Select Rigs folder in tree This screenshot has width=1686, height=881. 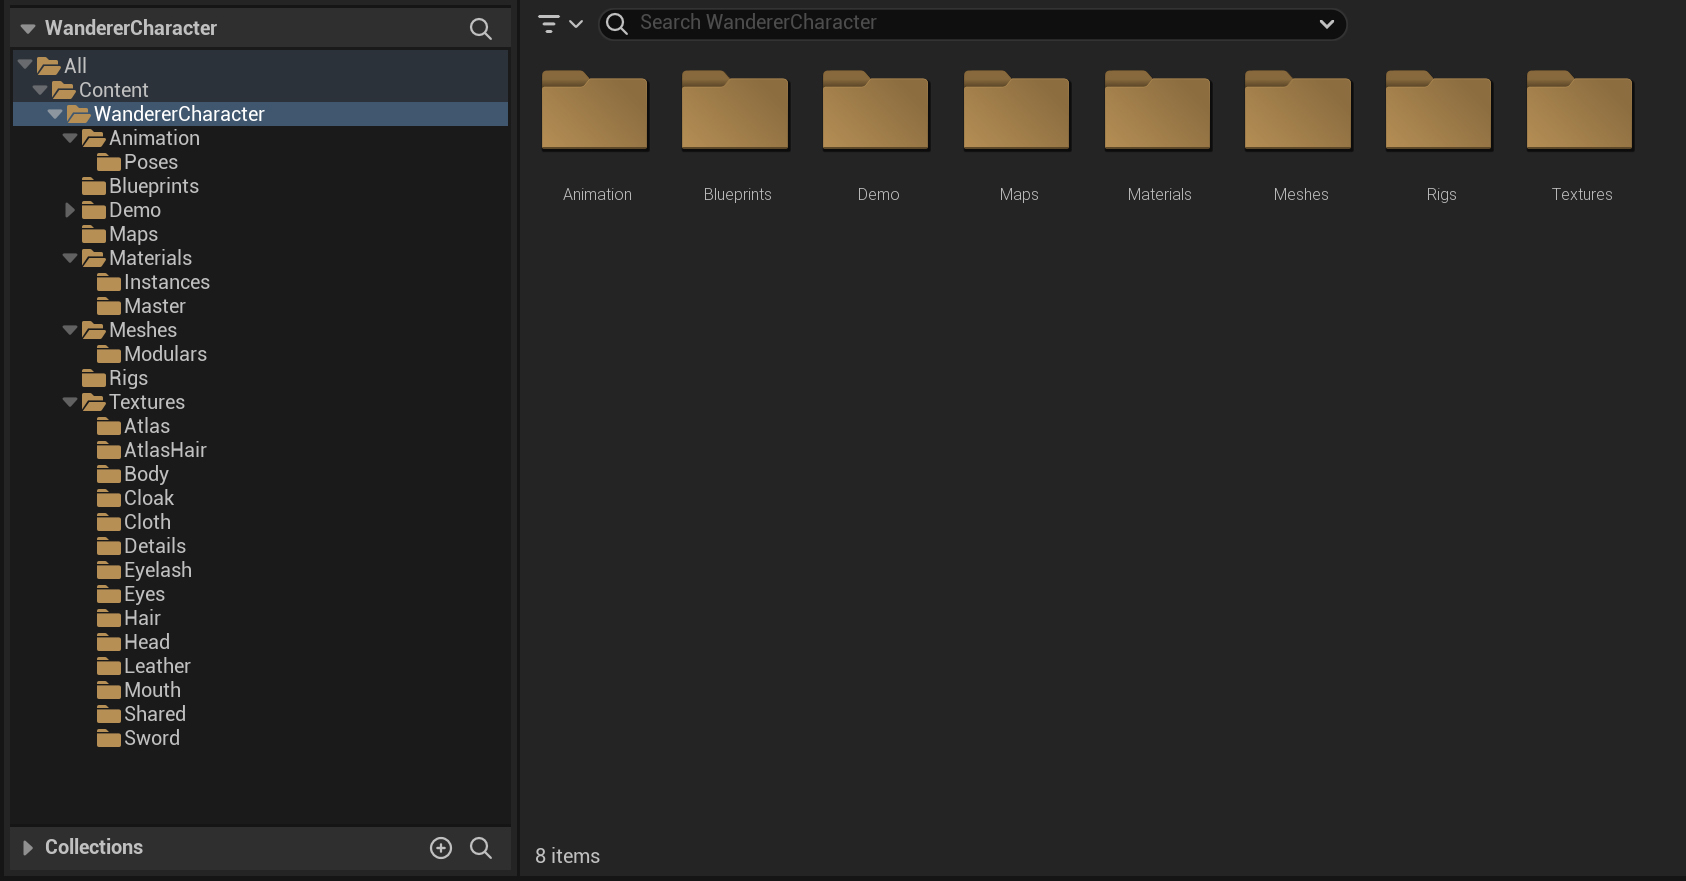[x=115, y=378]
